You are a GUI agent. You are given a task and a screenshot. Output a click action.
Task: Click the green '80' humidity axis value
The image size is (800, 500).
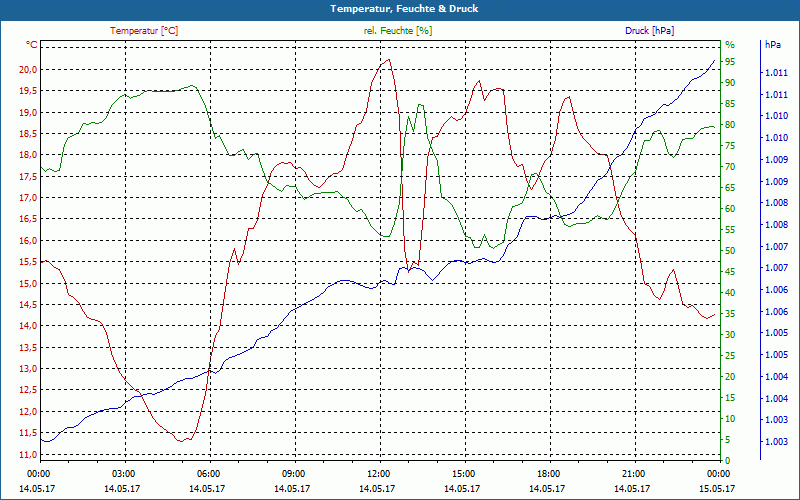(730, 124)
